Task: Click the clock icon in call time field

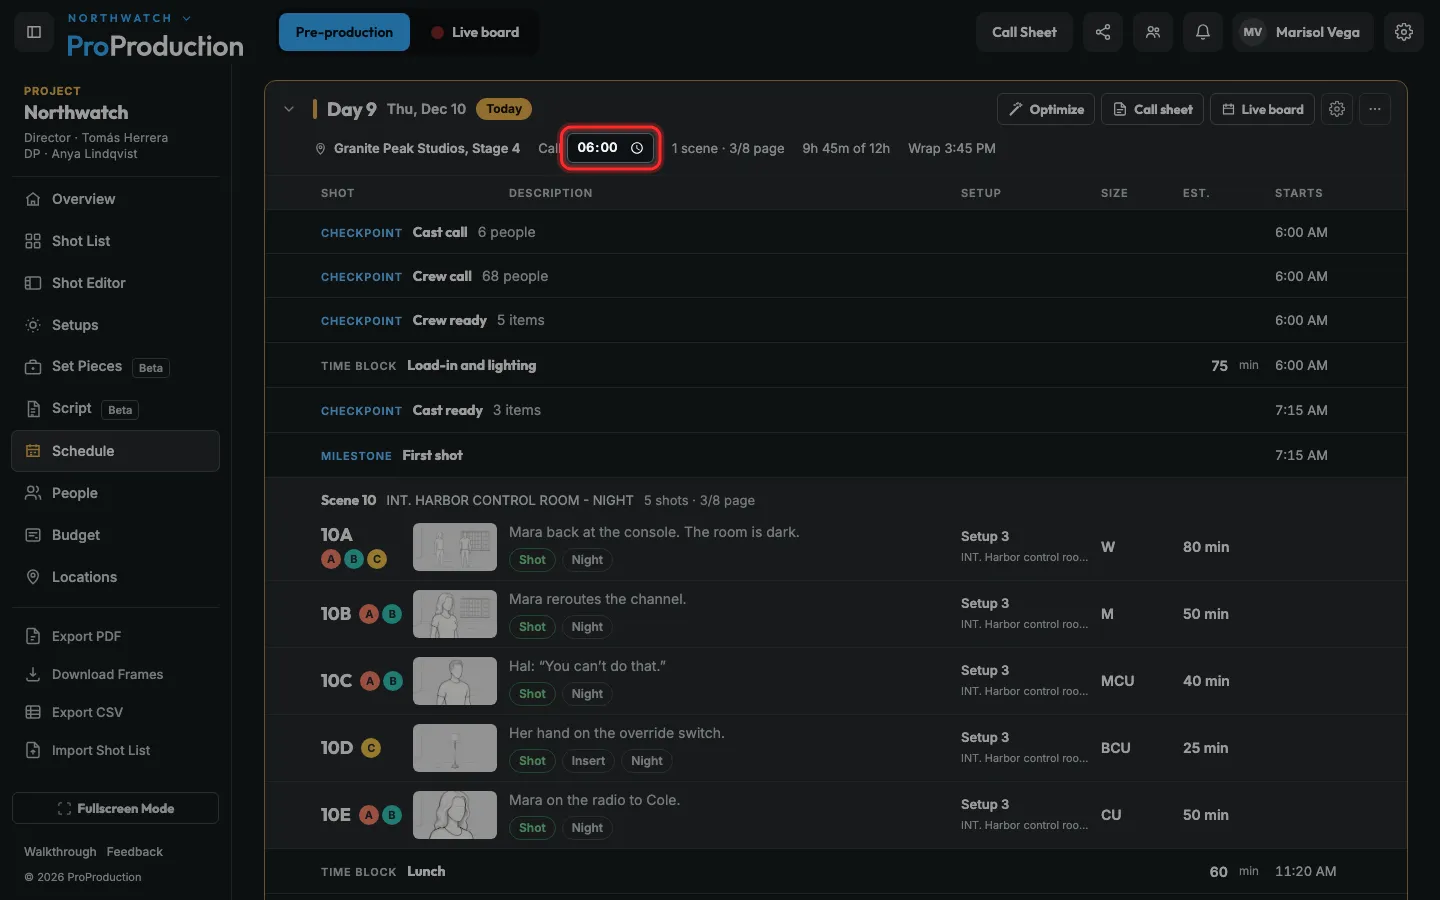Action: (637, 148)
